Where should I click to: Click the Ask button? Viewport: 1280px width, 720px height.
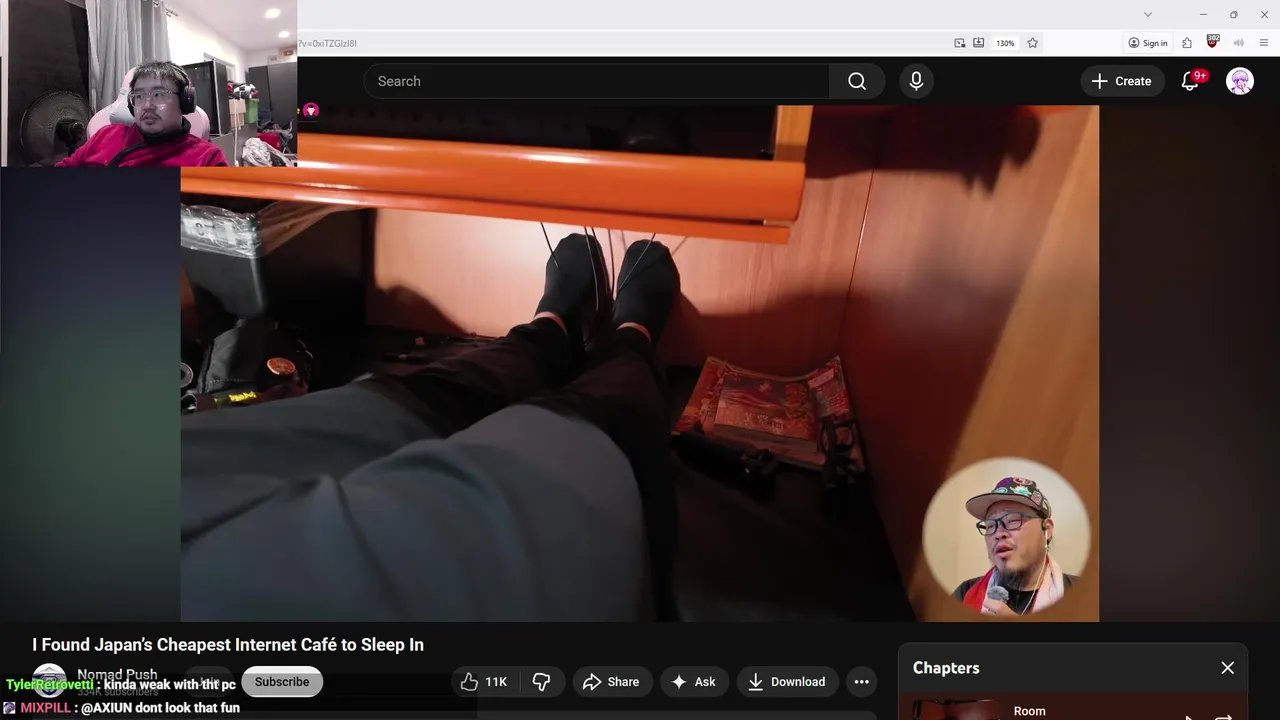693,682
